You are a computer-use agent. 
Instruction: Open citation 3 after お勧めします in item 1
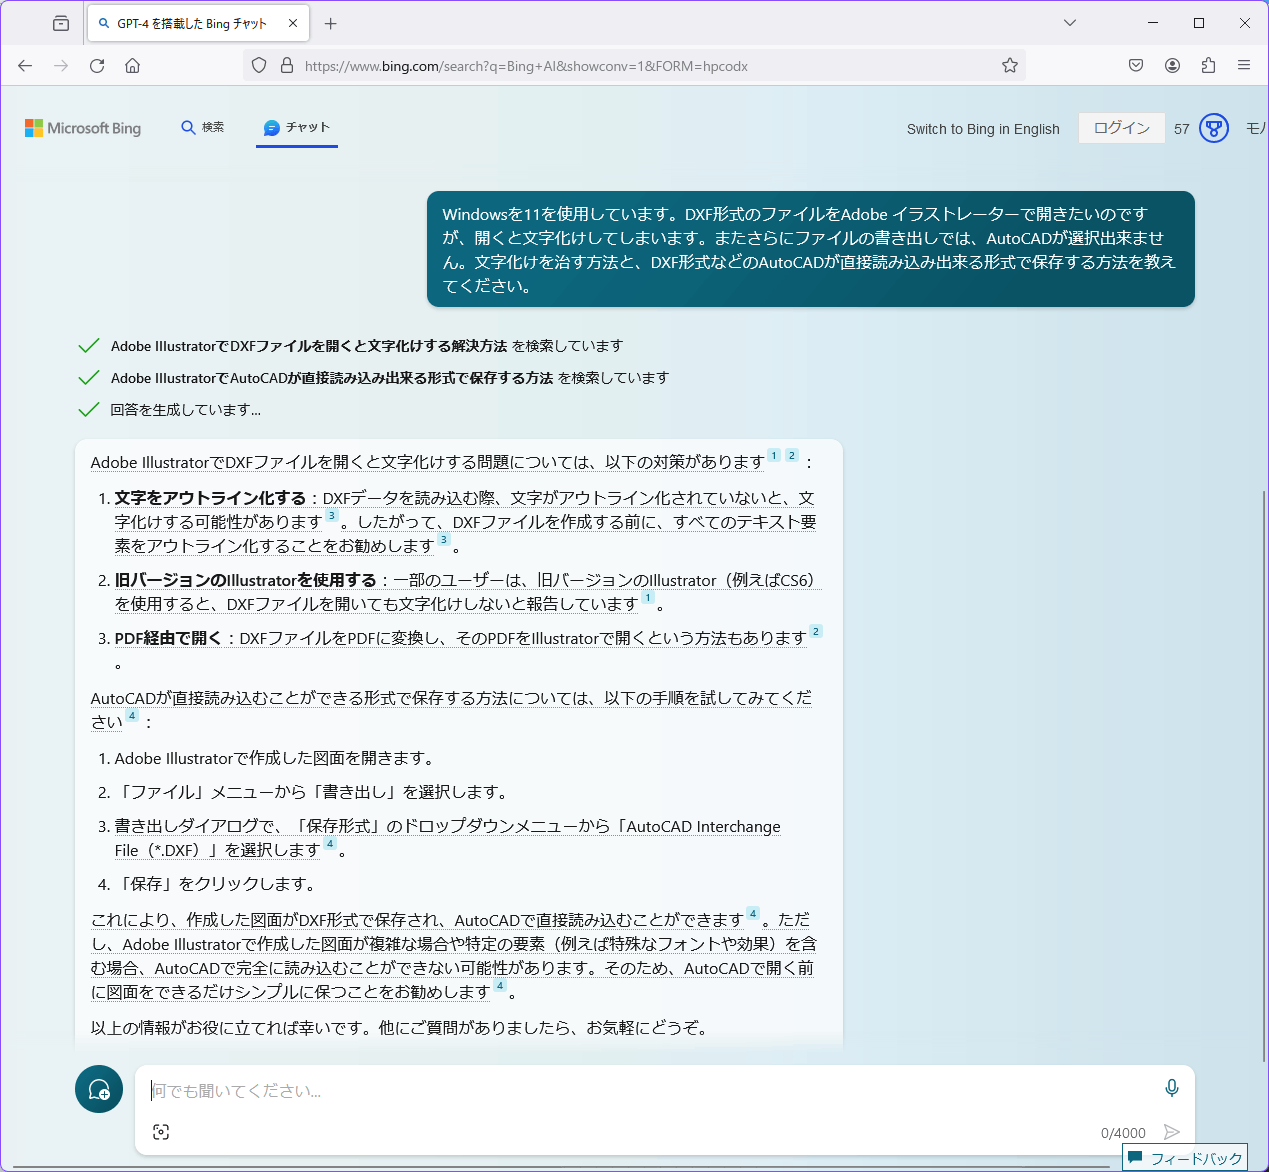tap(444, 540)
